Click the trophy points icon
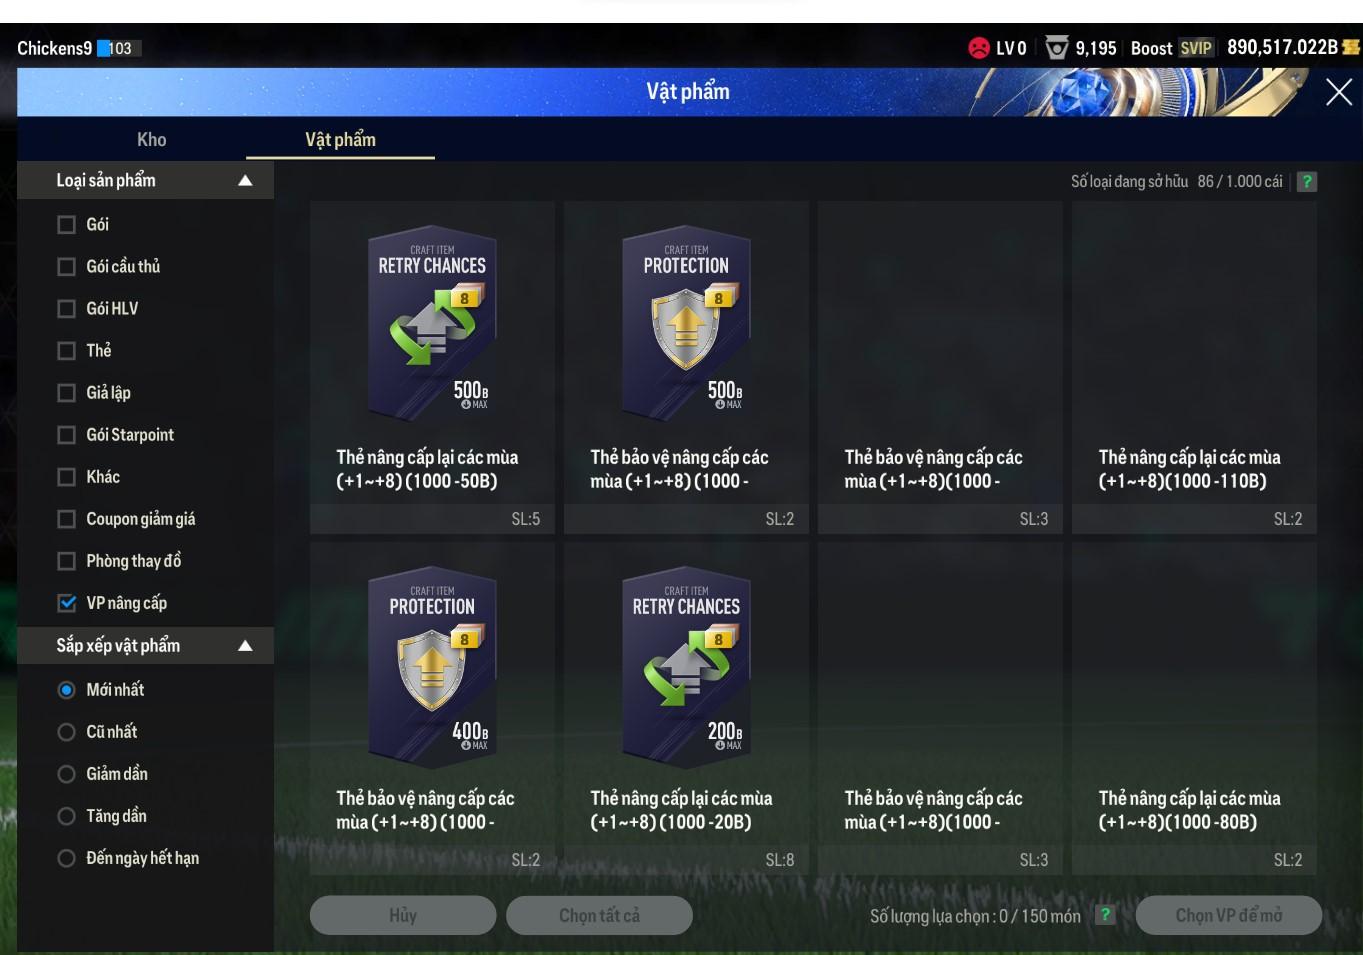Image resolution: width=1363 pixels, height=955 pixels. pyautogui.click(x=1056, y=48)
